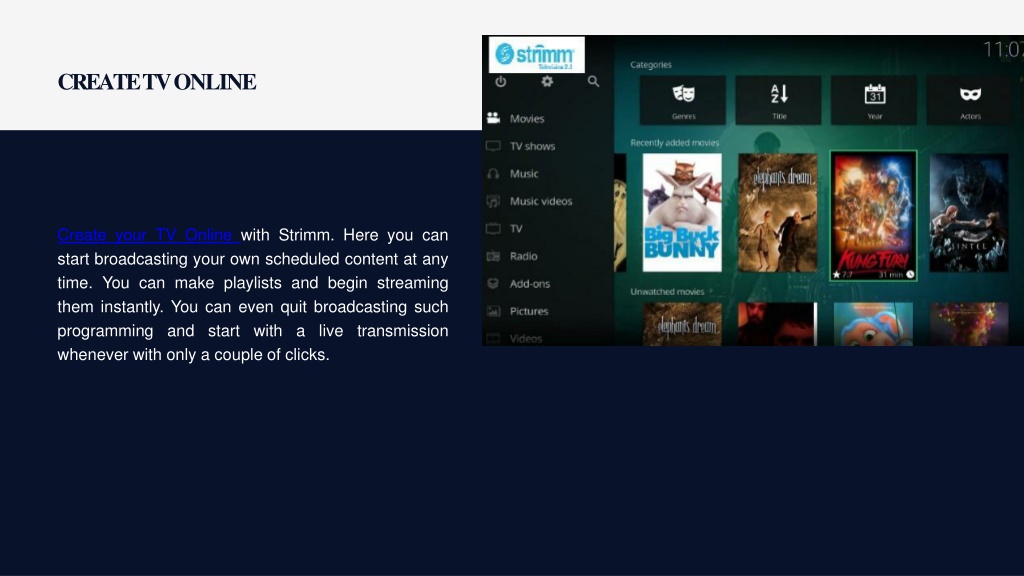The height and width of the screenshot is (576, 1024).
Task: Open the Sintel movie poster
Action: (x=969, y=212)
